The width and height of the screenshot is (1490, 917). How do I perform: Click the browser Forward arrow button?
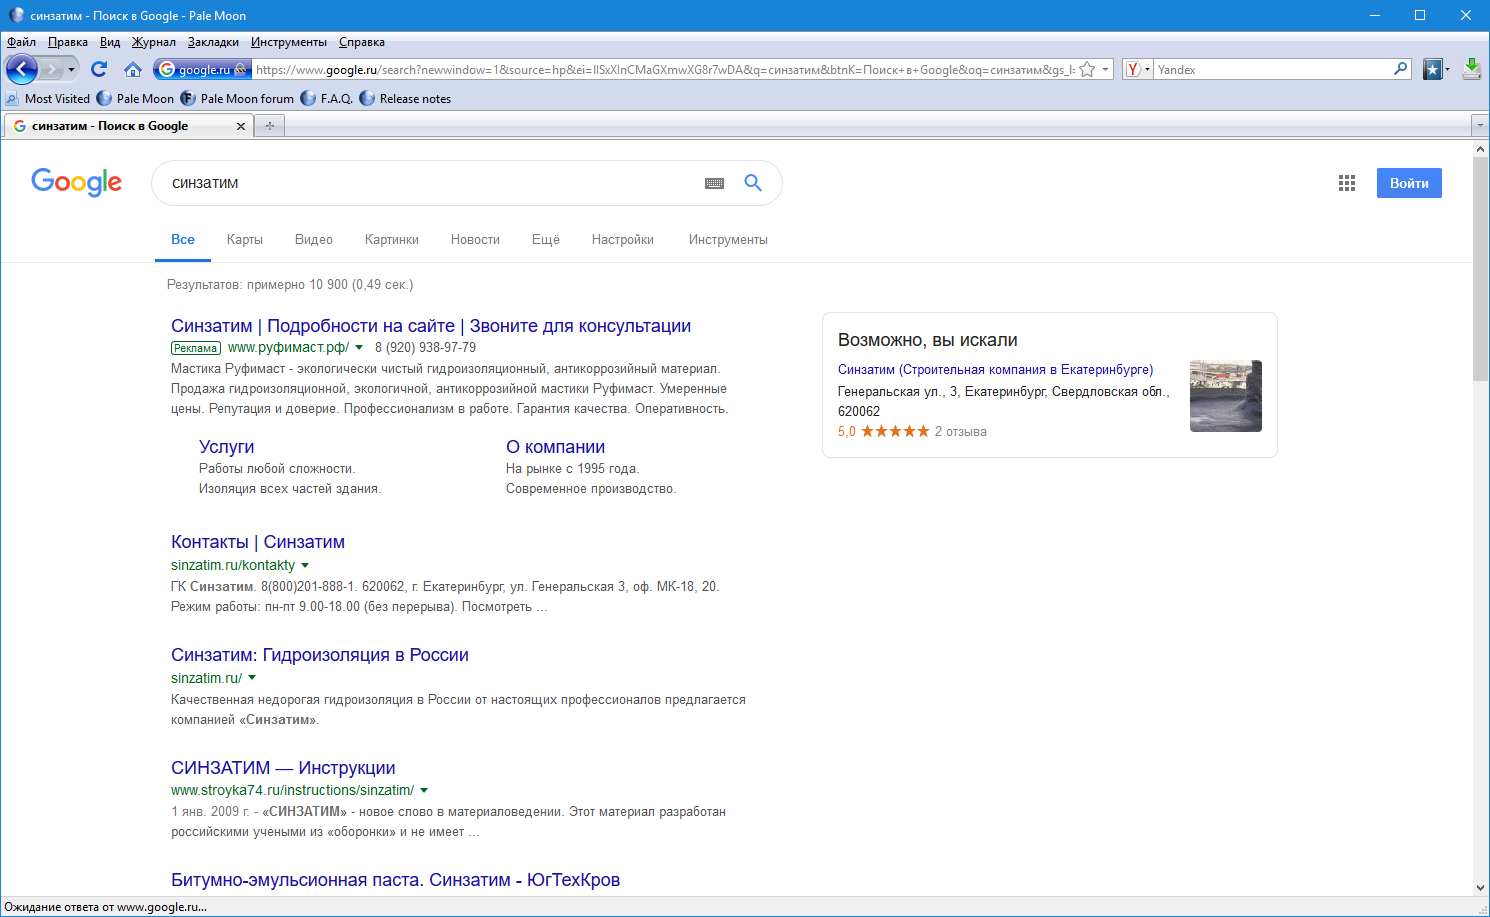coord(52,69)
